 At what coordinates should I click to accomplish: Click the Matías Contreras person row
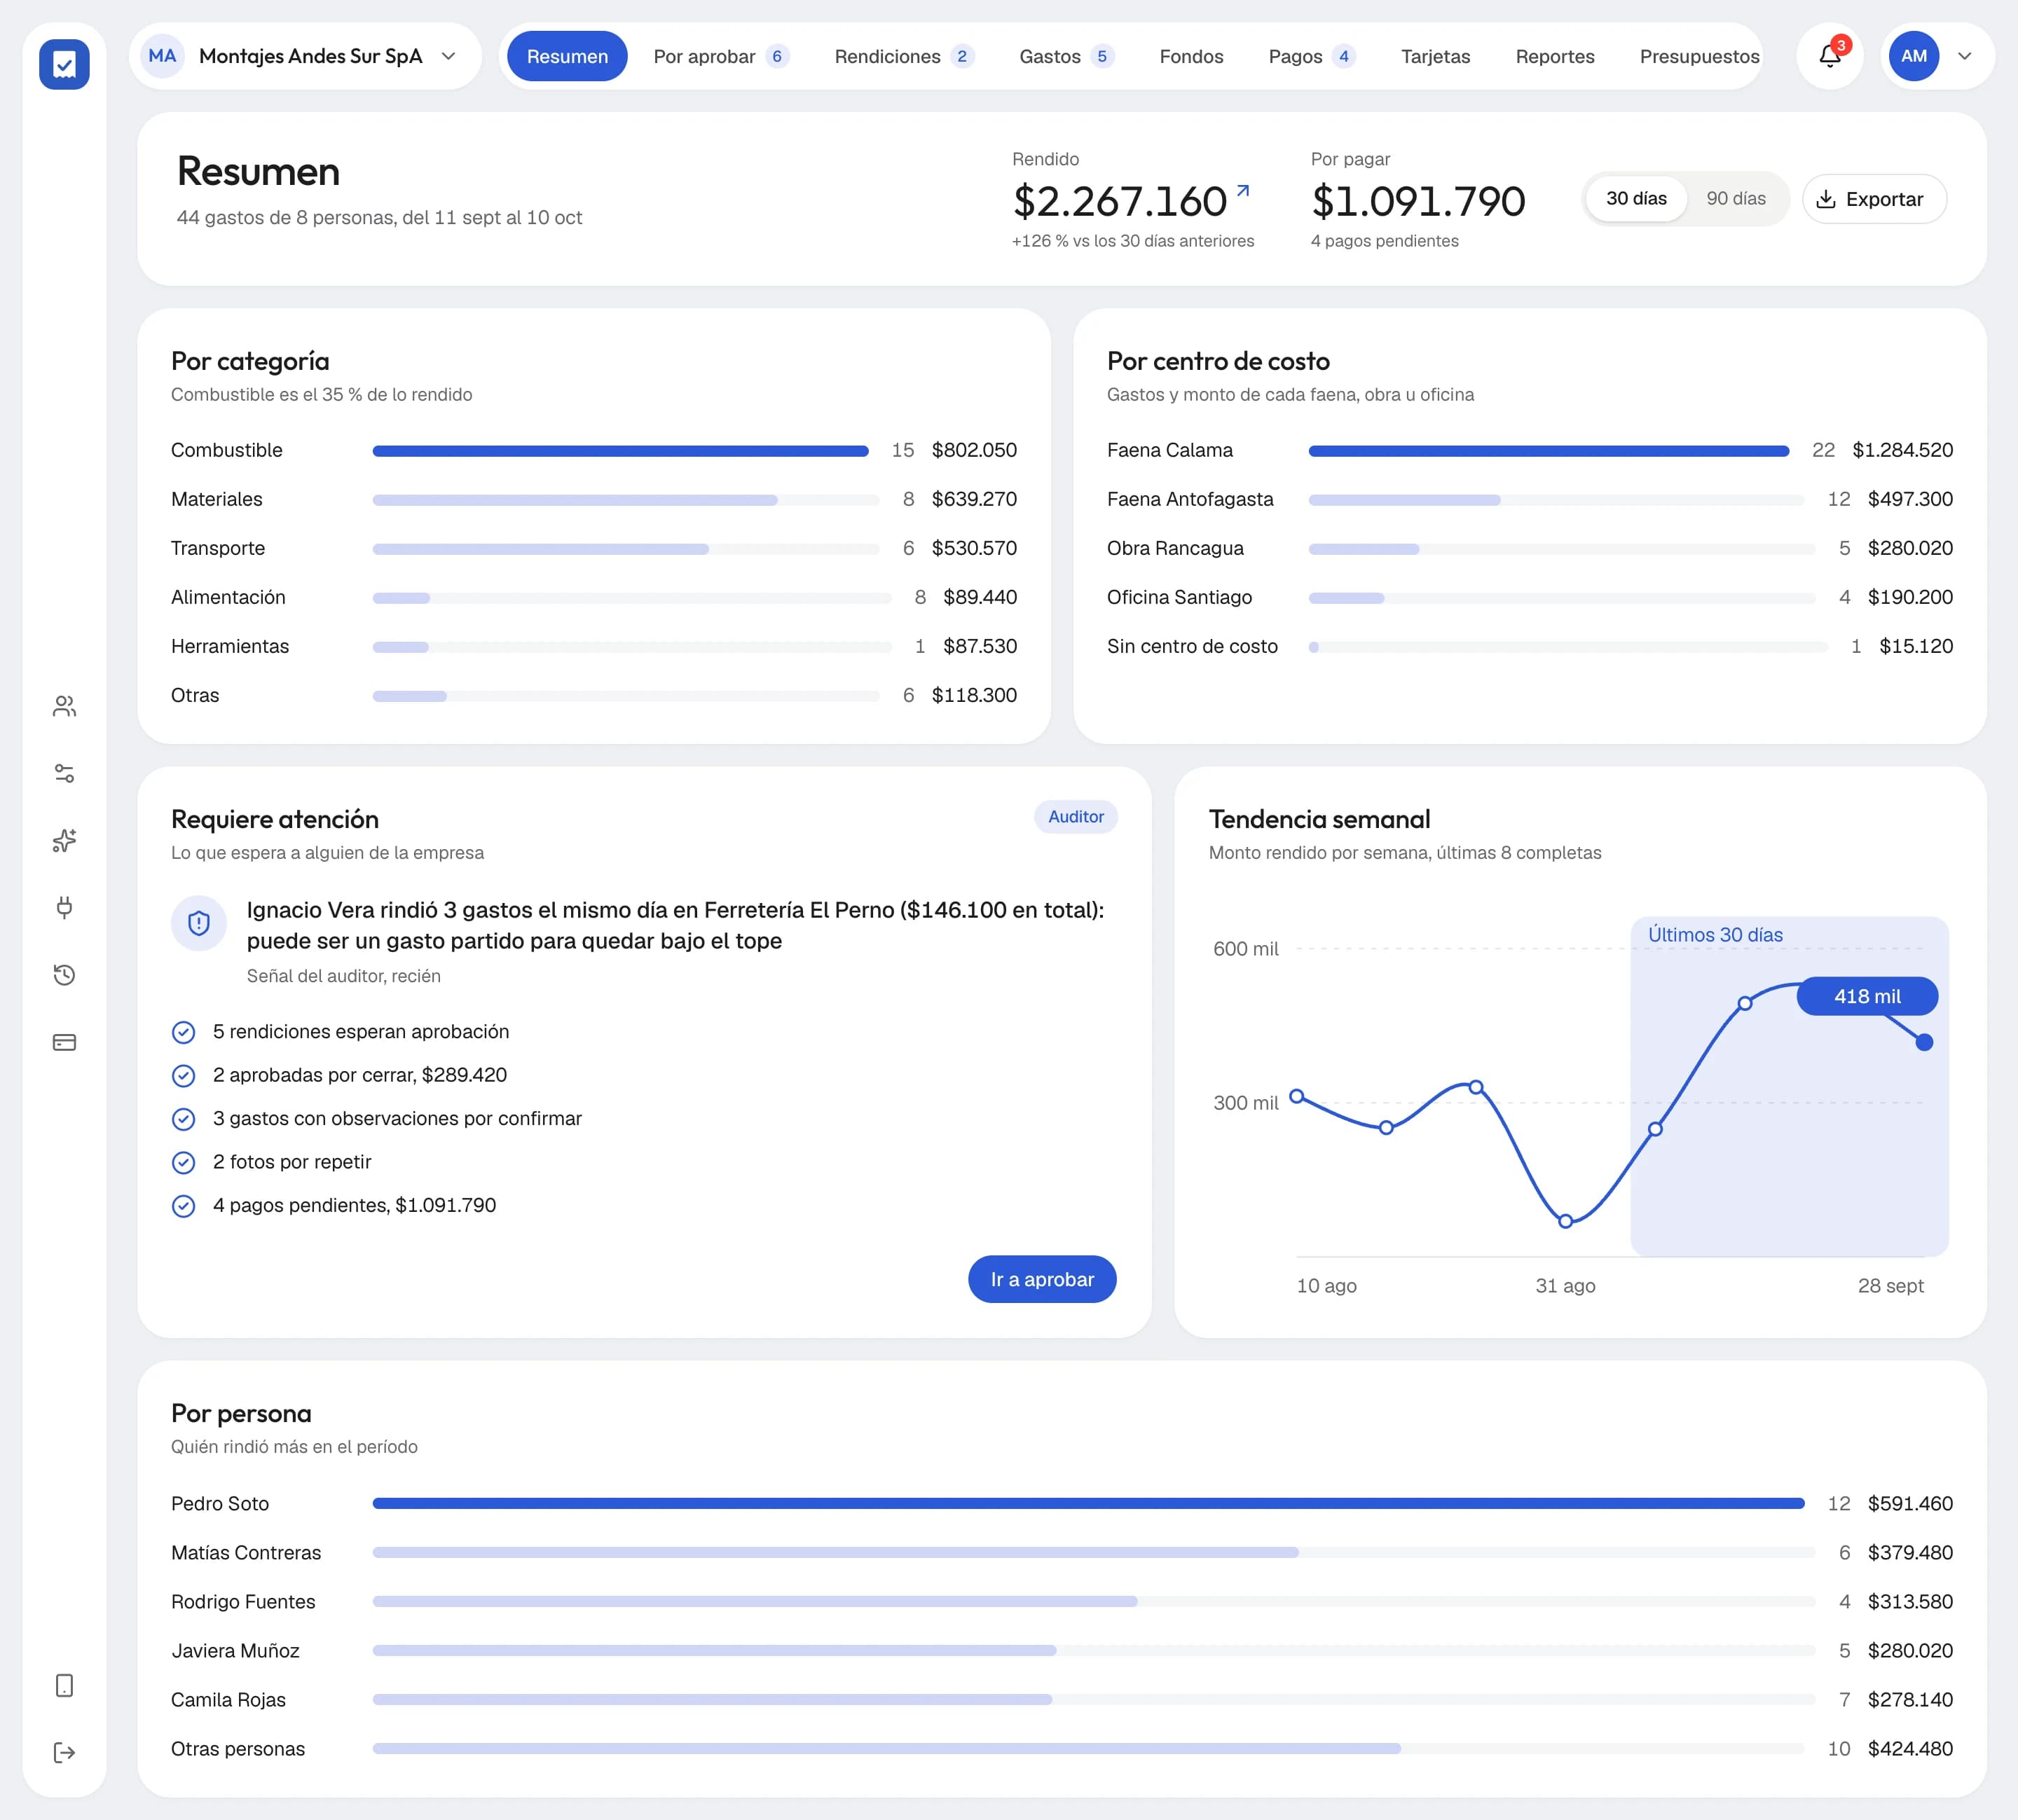(1061, 1552)
